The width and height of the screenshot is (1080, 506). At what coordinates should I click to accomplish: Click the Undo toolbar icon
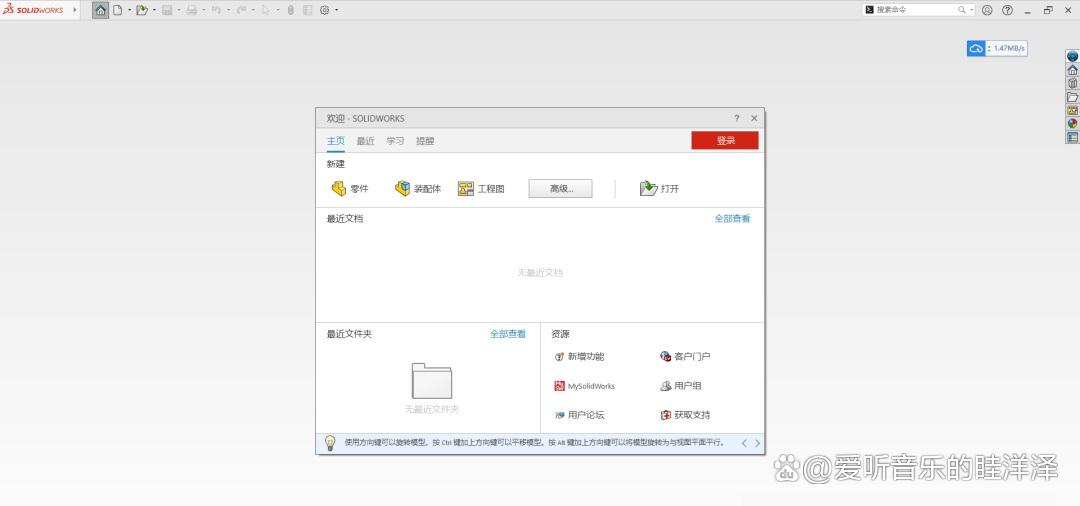pos(216,10)
